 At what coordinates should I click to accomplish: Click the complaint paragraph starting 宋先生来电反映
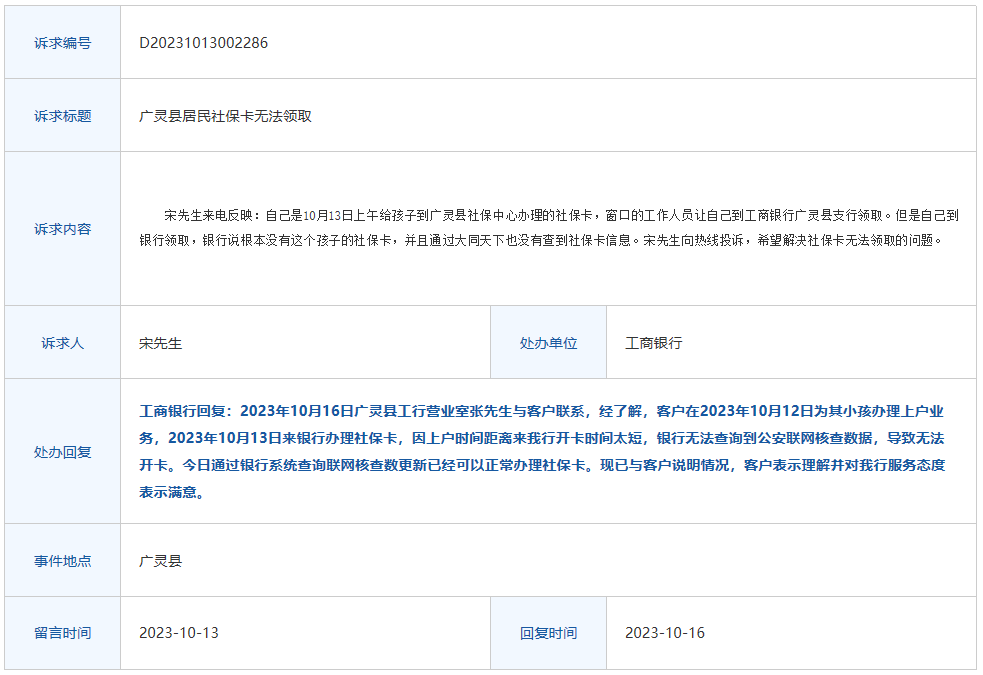pyautogui.click(x=549, y=228)
